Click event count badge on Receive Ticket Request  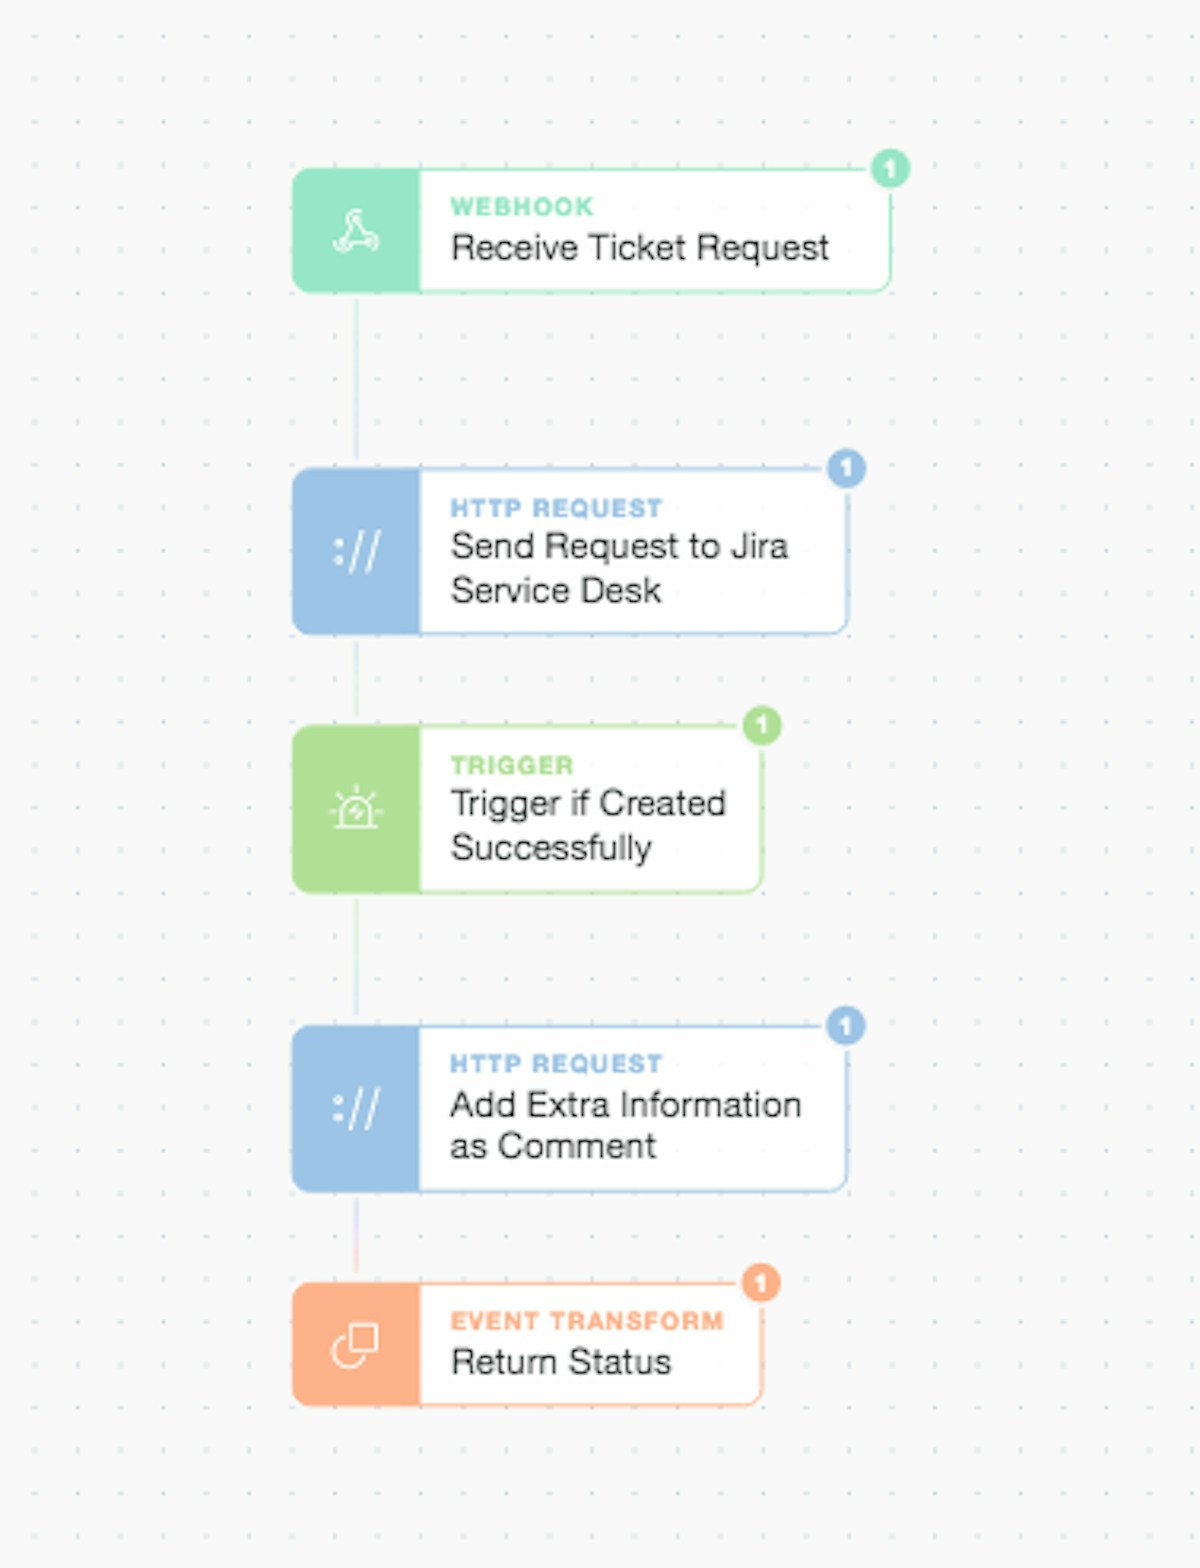coord(890,168)
